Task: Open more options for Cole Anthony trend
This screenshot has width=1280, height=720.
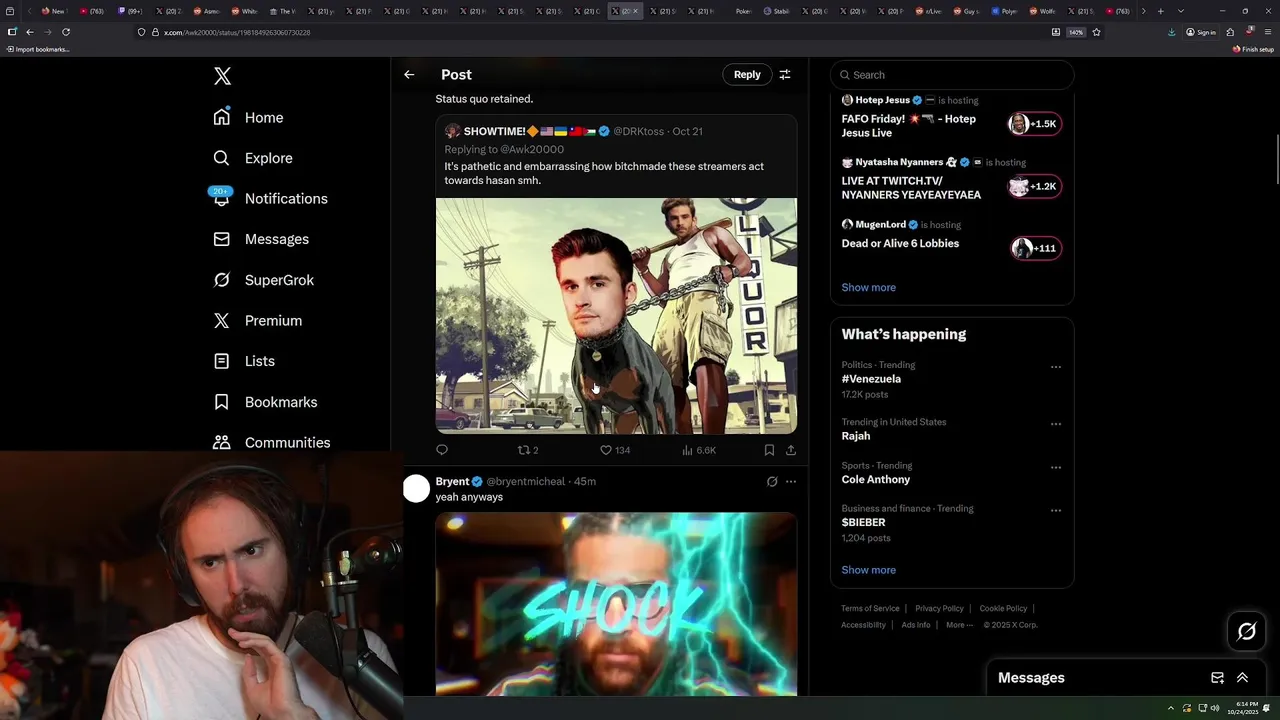Action: tap(1056, 467)
